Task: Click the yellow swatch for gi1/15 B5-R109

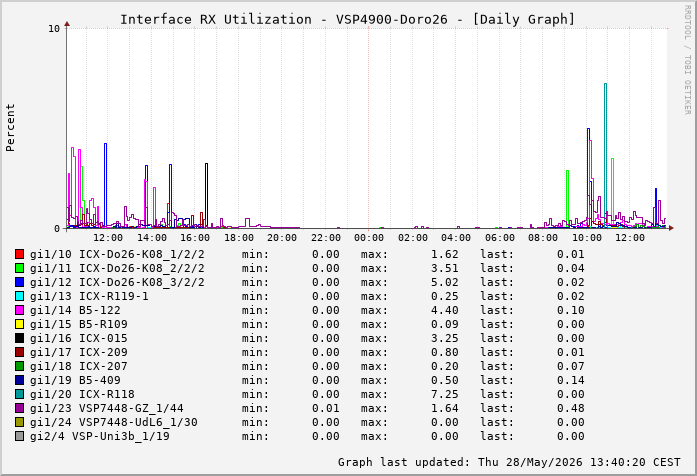Action: pos(19,324)
